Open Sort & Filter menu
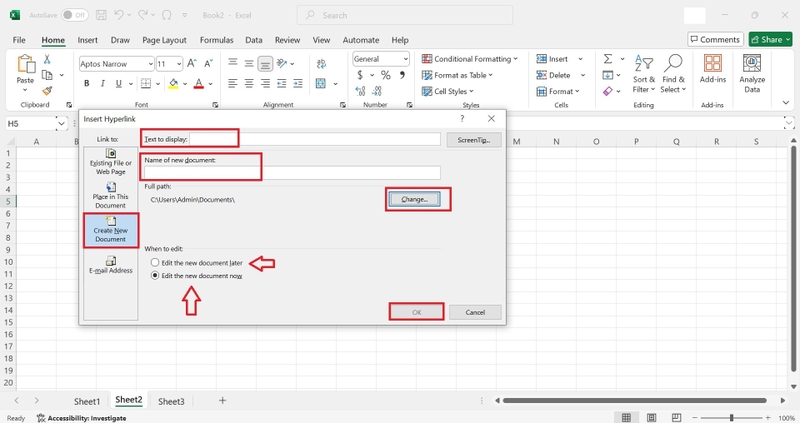 (x=644, y=74)
